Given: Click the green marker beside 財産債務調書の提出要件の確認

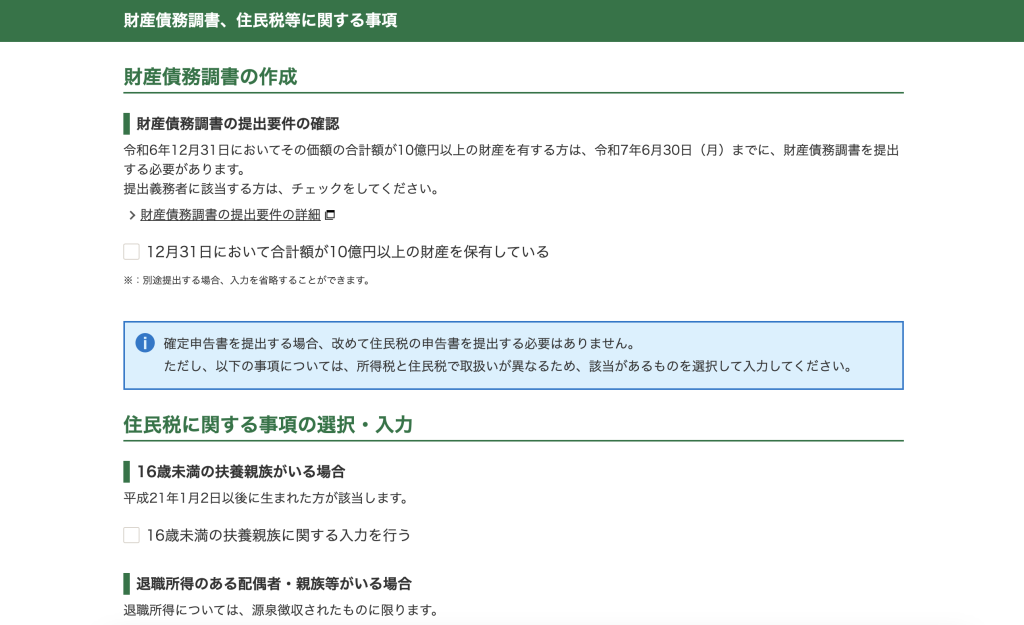Looking at the screenshot, I should 126,124.
